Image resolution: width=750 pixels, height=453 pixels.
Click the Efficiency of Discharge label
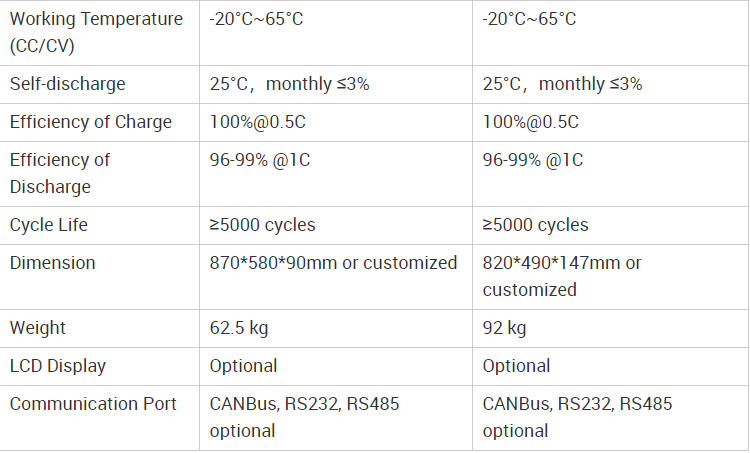click(60, 173)
